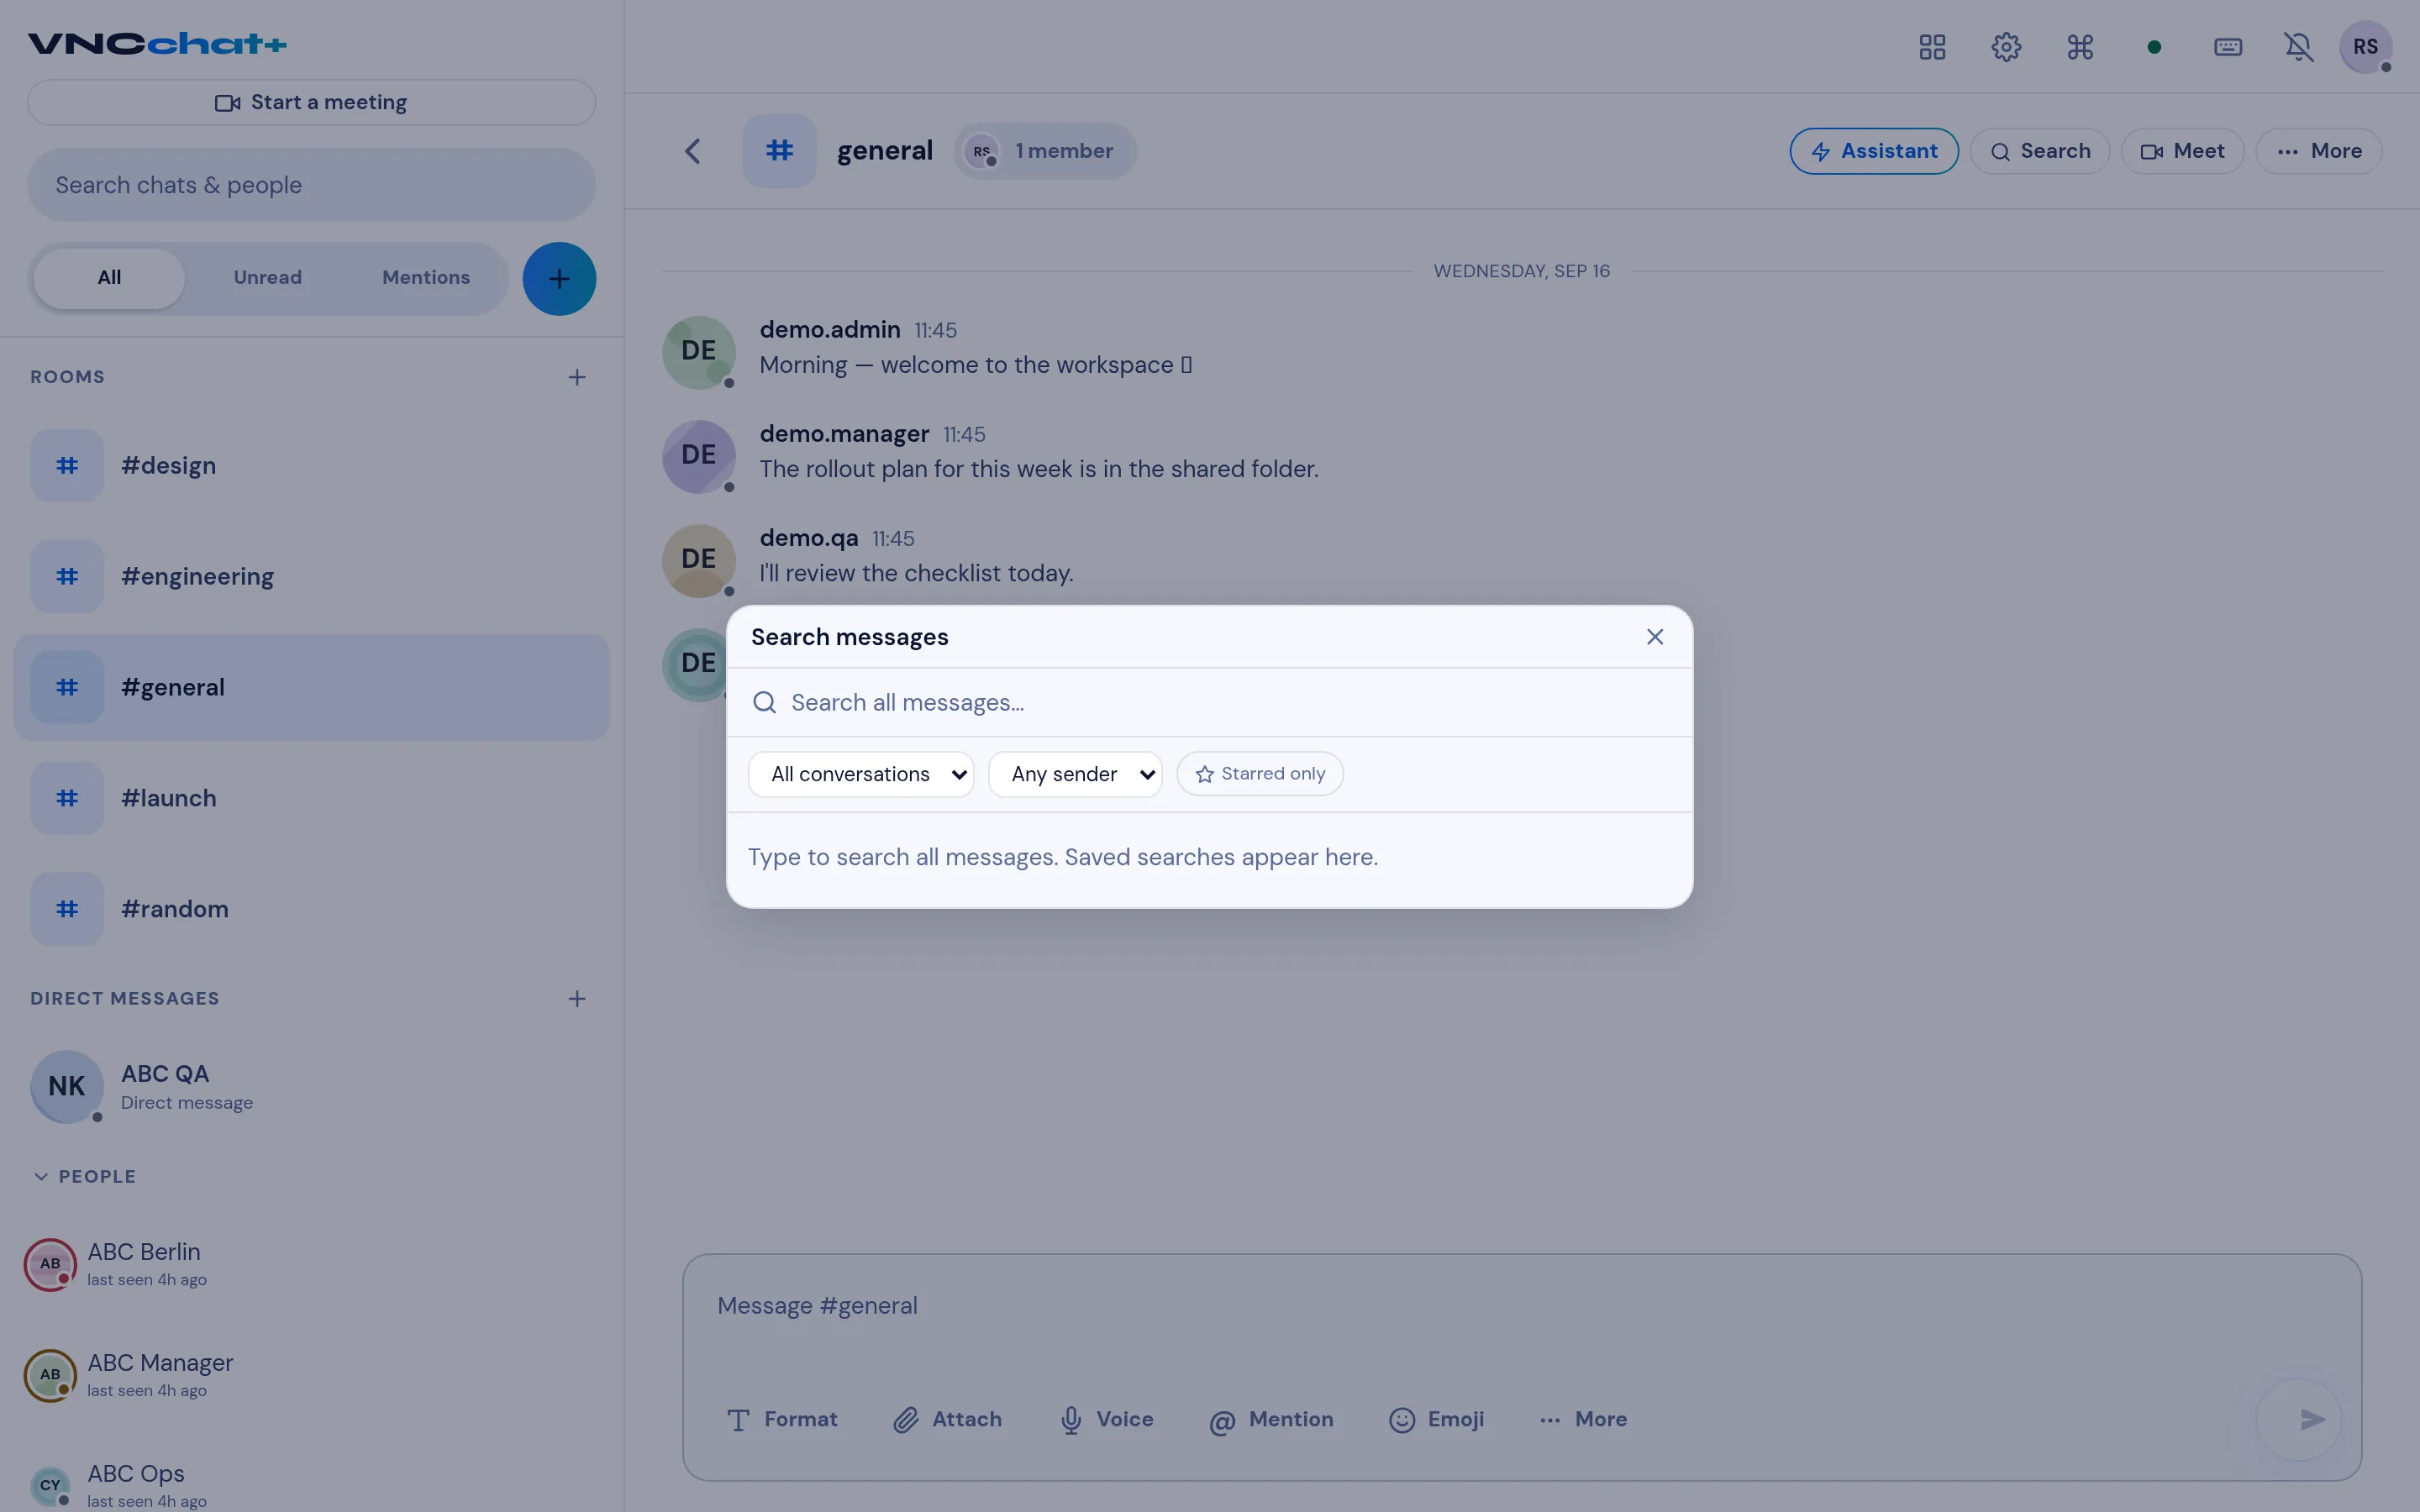Image resolution: width=2420 pixels, height=1512 pixels.
Task: Open ABC QA direct message
Action: [312, 1087]
